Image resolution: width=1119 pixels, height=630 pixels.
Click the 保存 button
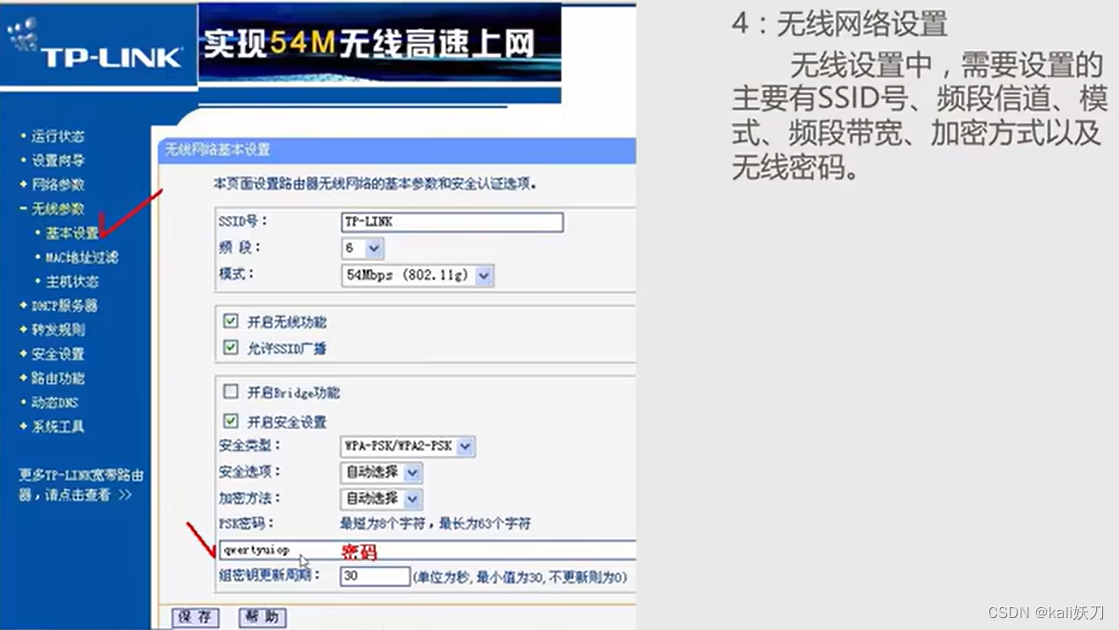(x=196, y=617)
